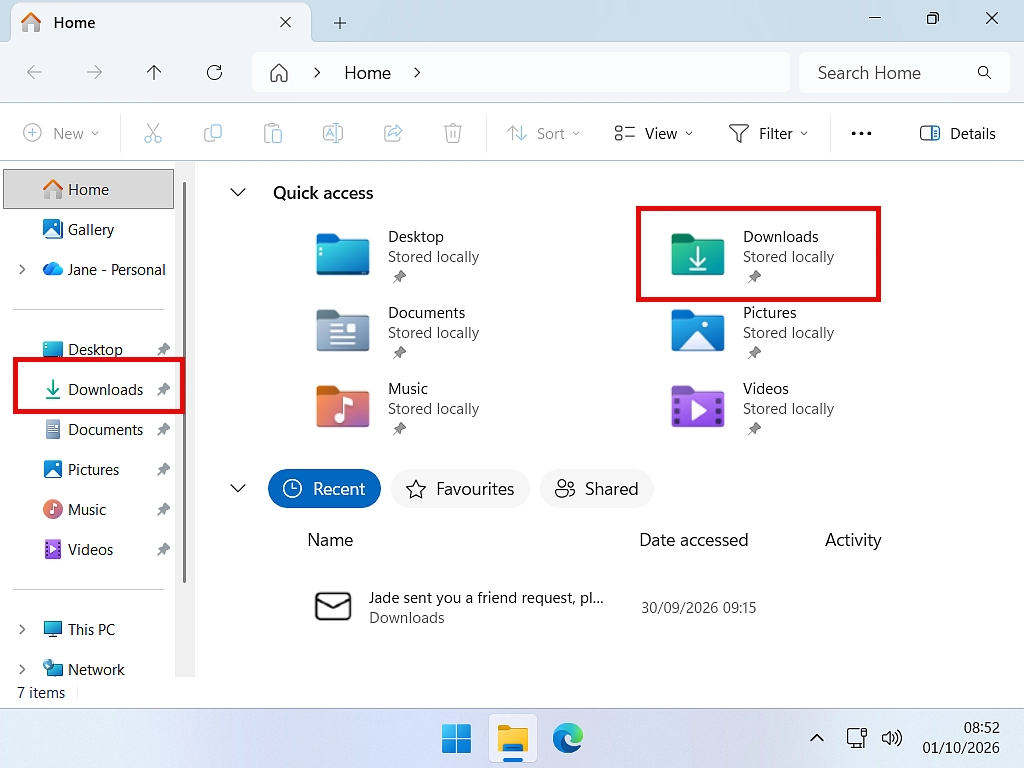Open the Start menu on taskbar
This screenshot has width=1024, height=768.
[x=456, y=739]
